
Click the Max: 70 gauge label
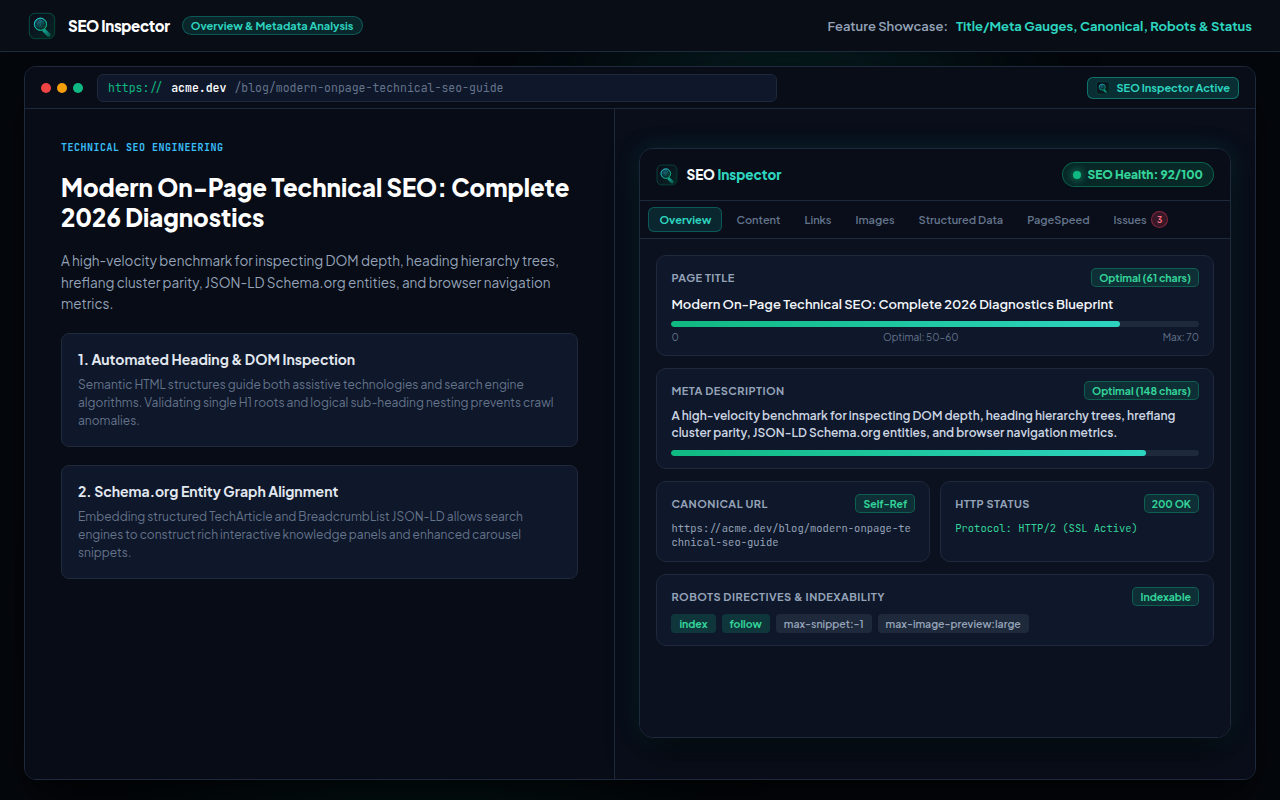(1180, 337)
